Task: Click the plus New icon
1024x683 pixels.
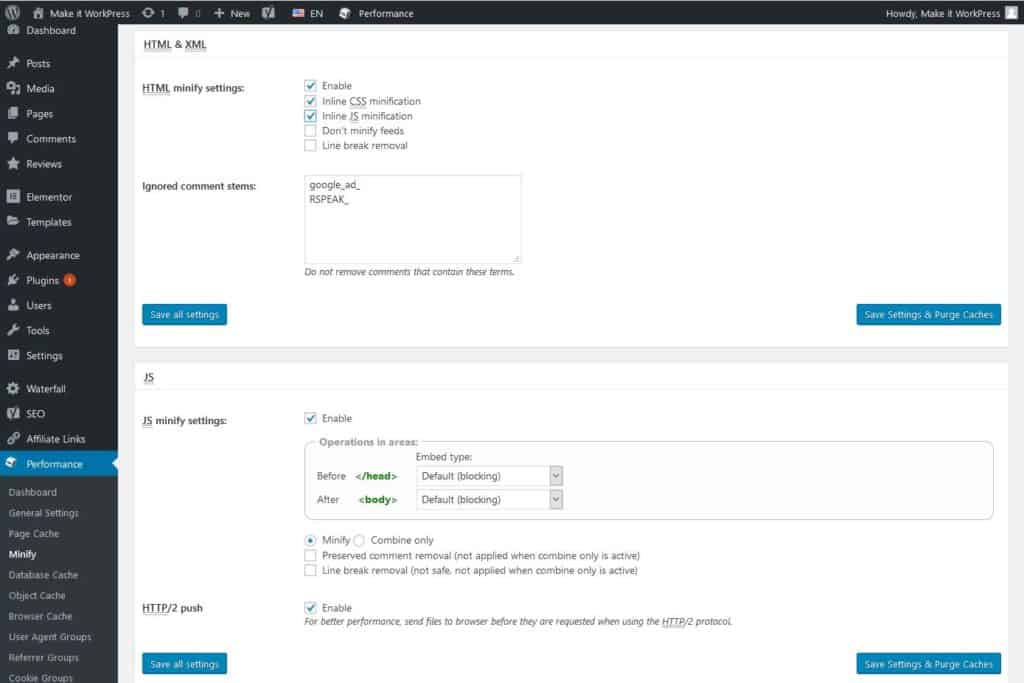Action: [x=219, y=13]
